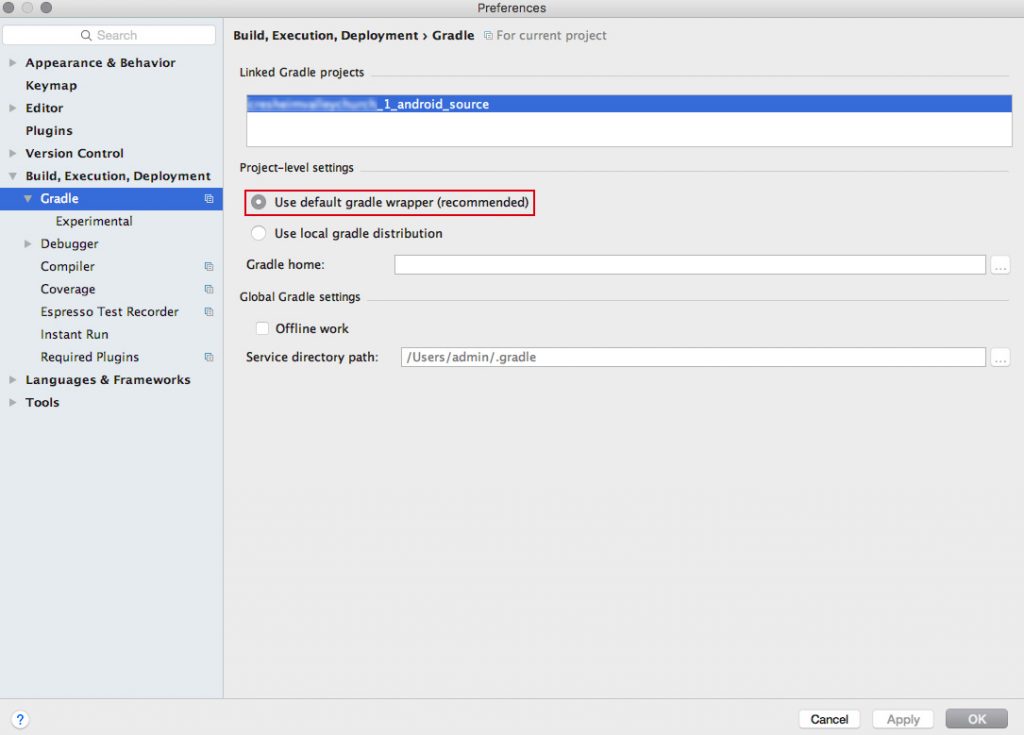Screen dimensions: 1024x735
Task: Select Use default gradle wrapper option
Action: point(259,203)
